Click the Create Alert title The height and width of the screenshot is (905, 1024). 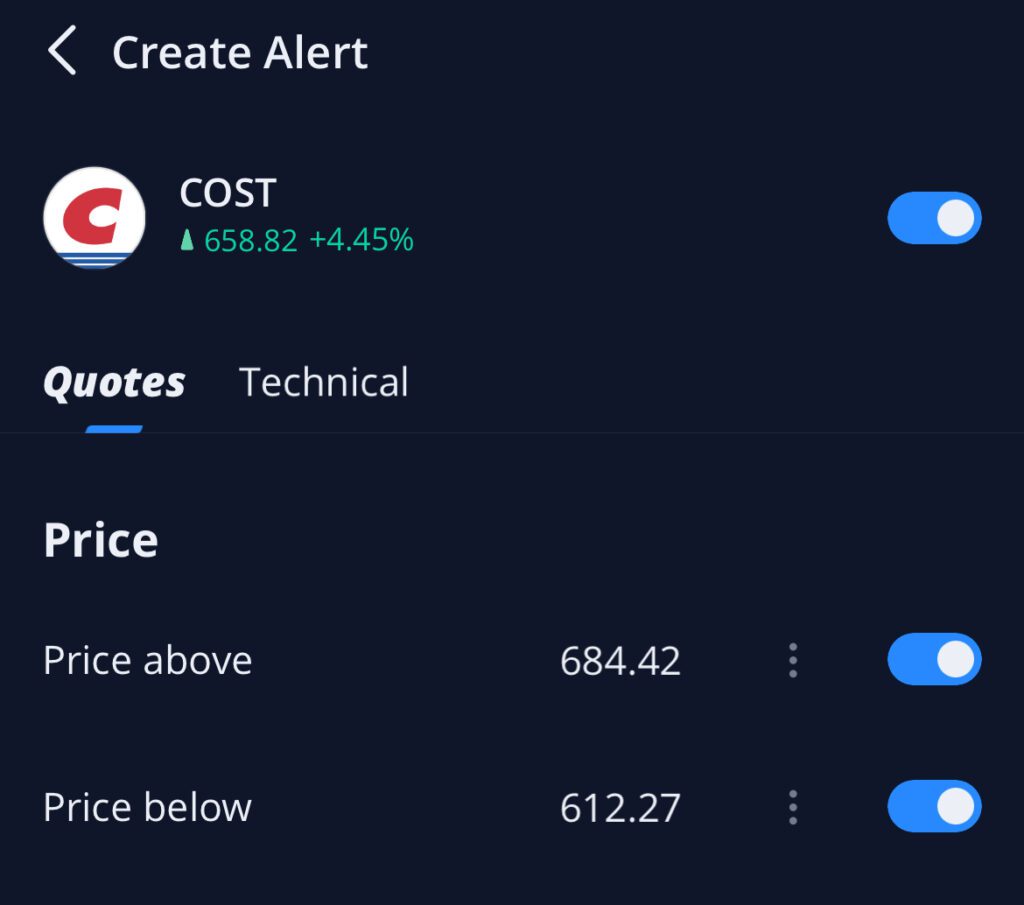[240, 52]
